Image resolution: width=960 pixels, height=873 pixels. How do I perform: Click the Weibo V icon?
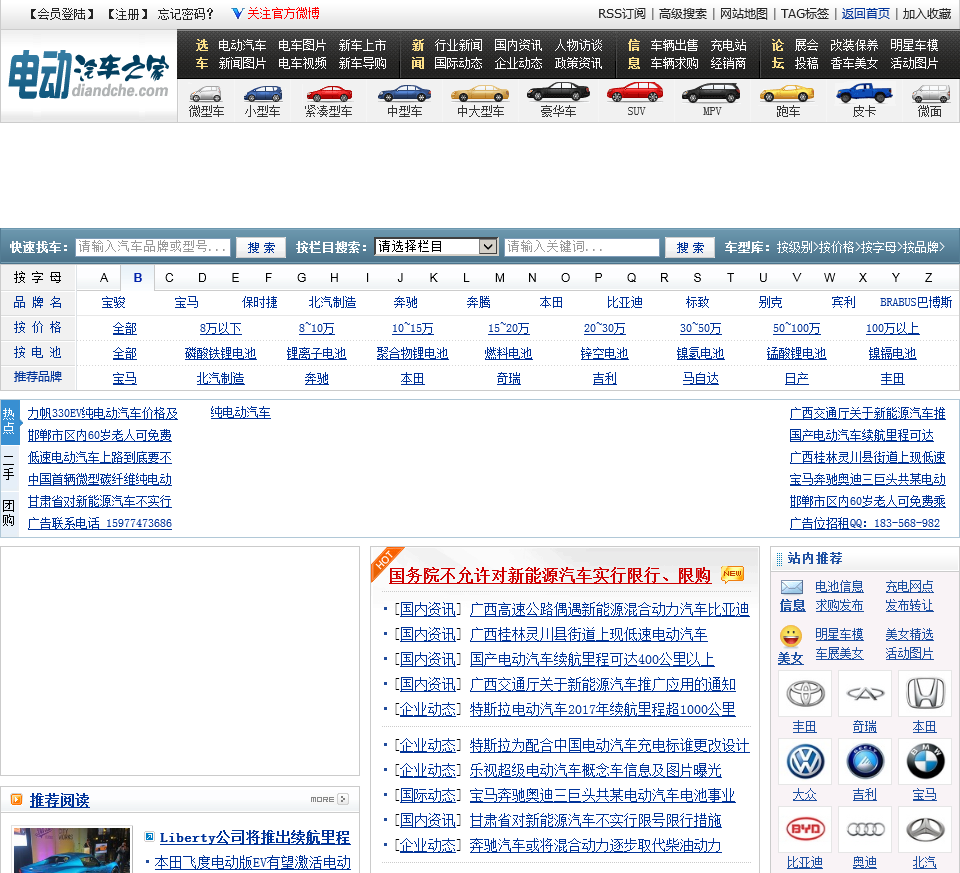[238, 13]
